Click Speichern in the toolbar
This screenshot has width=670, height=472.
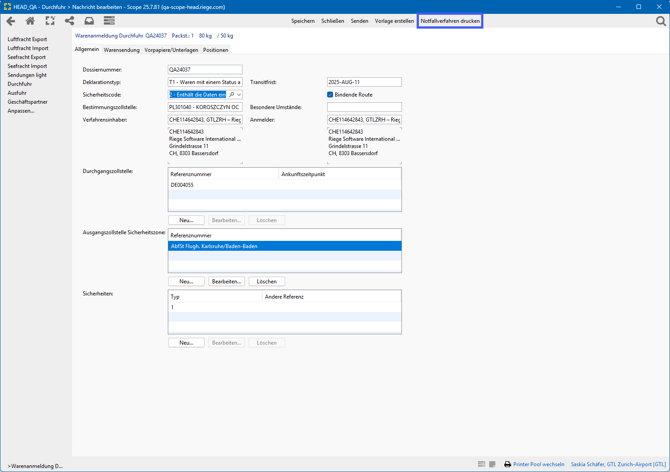pyautogui.click(x=303, y=21)
